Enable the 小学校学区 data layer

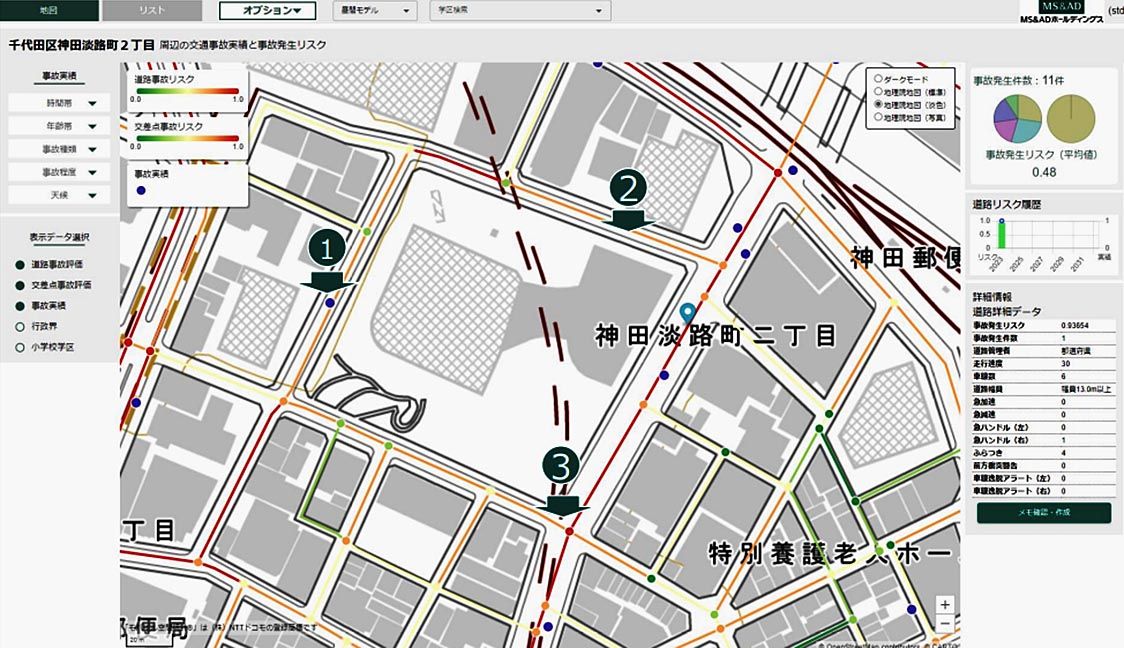tap(20, 347)
